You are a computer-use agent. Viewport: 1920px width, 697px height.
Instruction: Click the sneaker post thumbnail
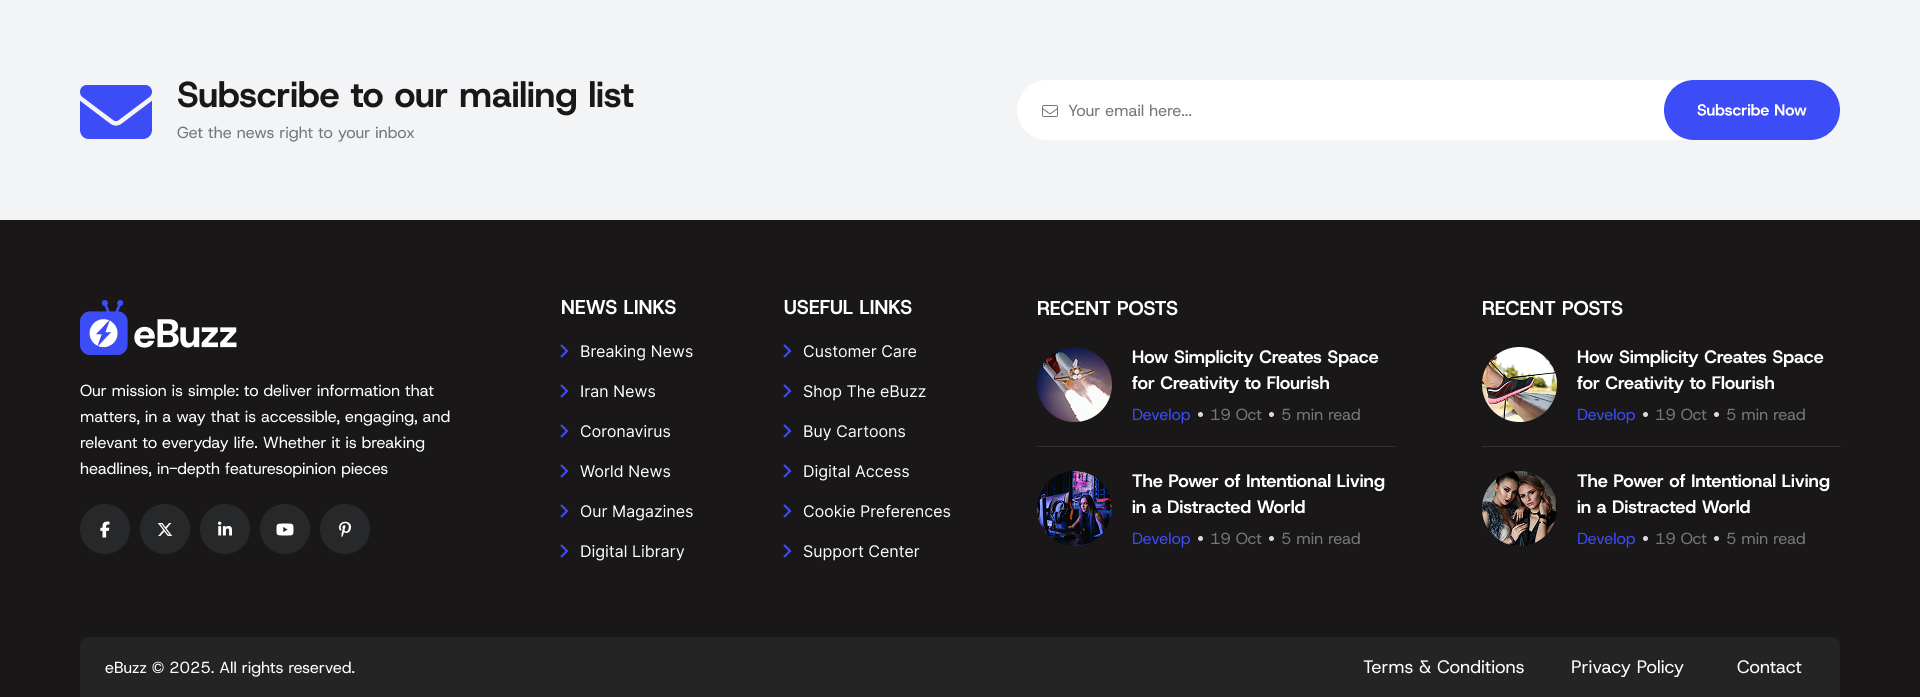[x=1519, y=385]
